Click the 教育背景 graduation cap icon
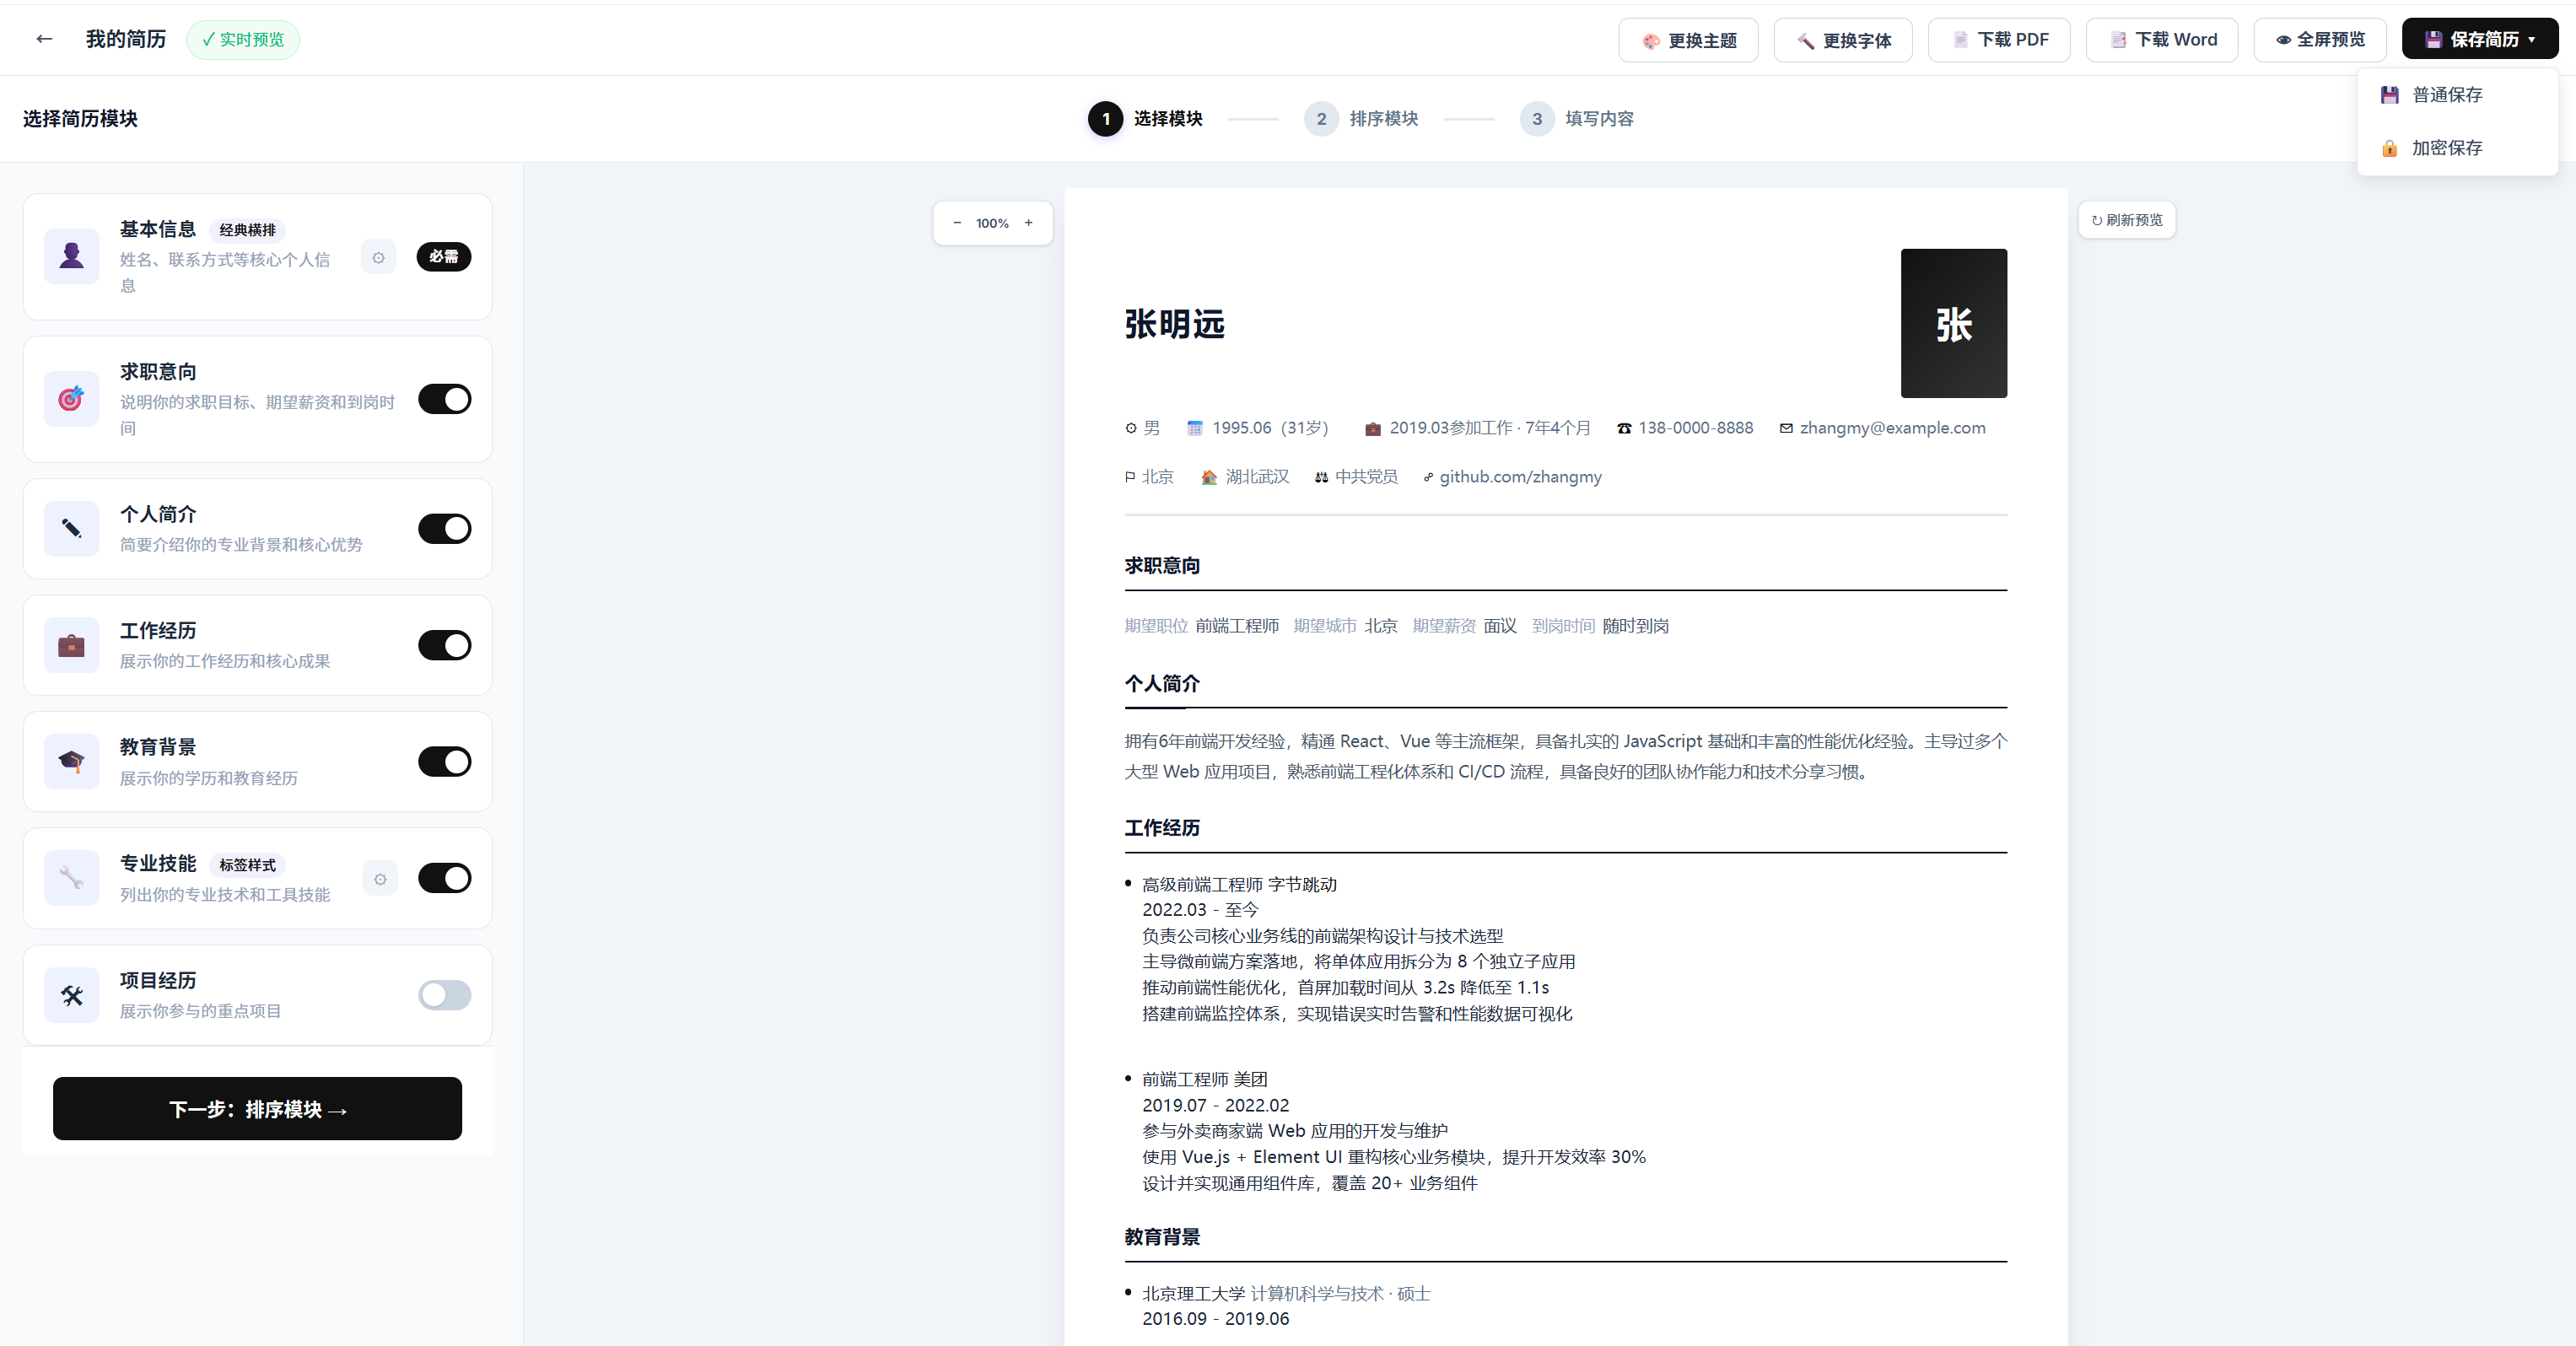The height and width of the screenshot is (1346, 2576). pyautogui.click(x=71, y=761)
